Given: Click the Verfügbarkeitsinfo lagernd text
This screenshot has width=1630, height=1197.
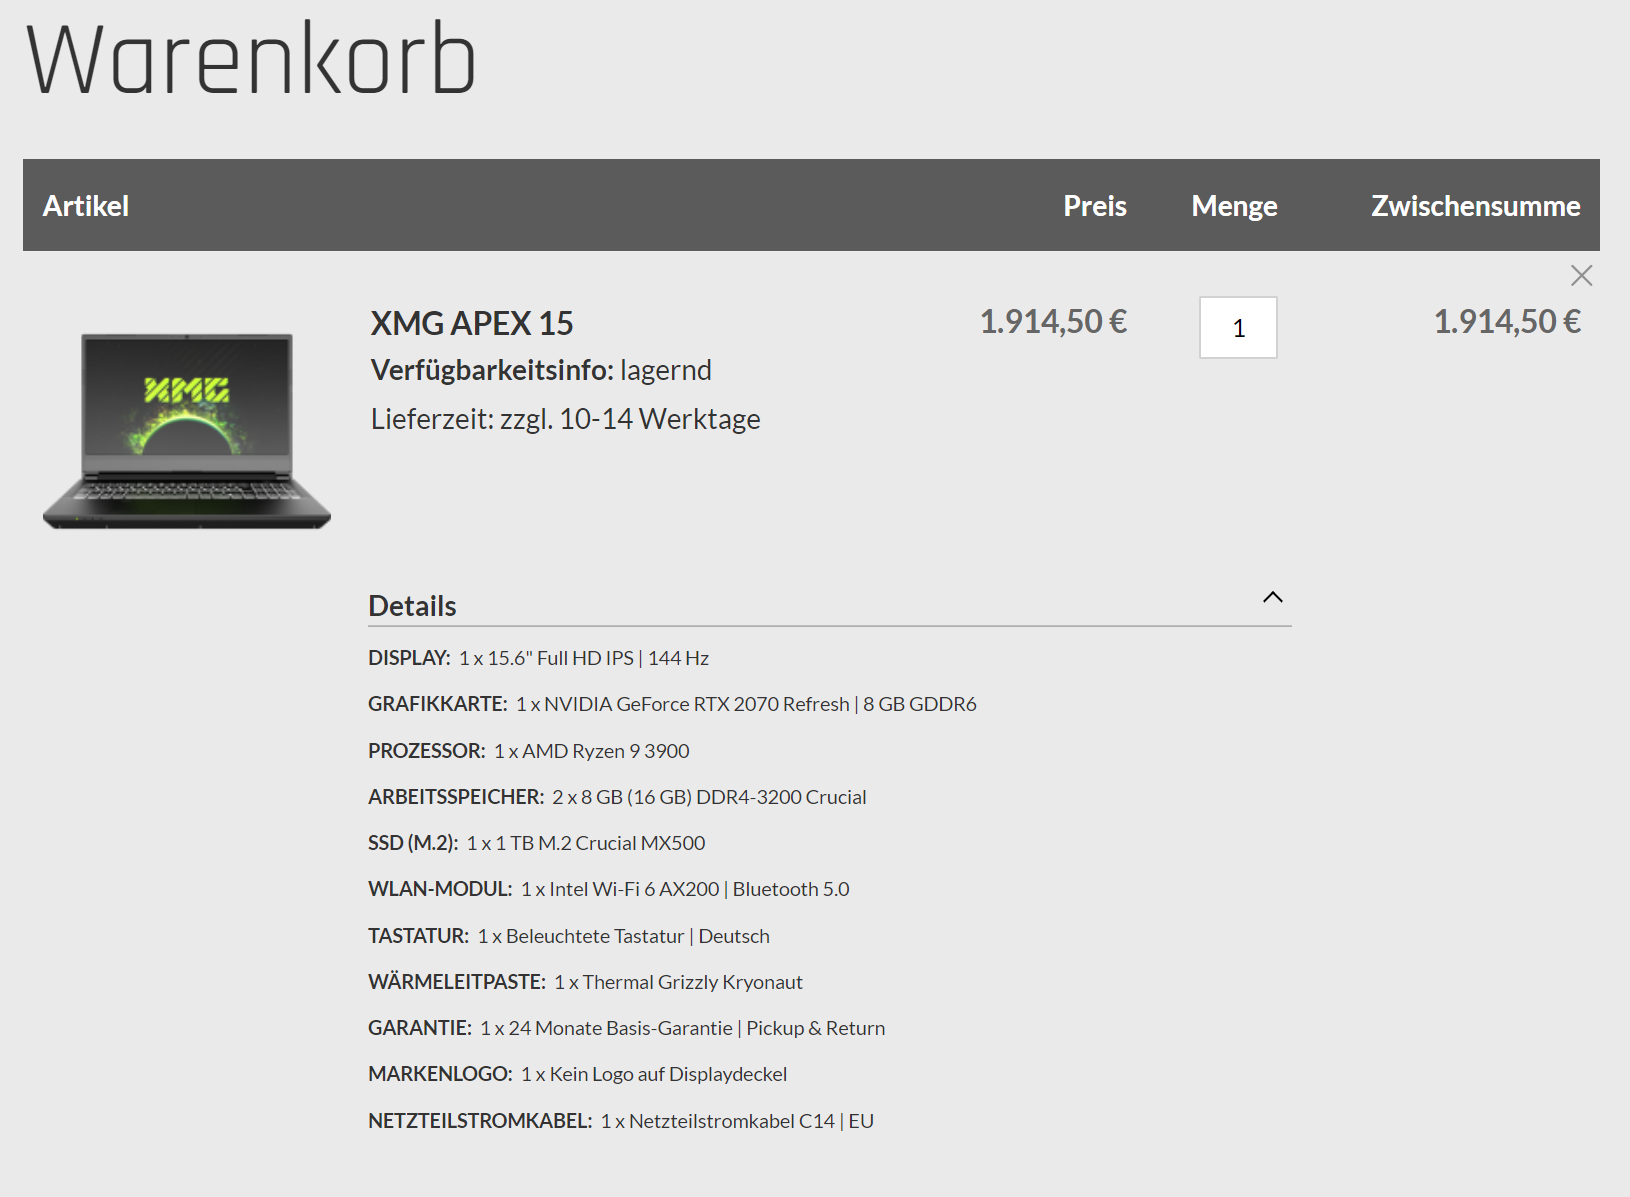Looking at the screenshot, I should pyautogui.click(x=541, y=370).
